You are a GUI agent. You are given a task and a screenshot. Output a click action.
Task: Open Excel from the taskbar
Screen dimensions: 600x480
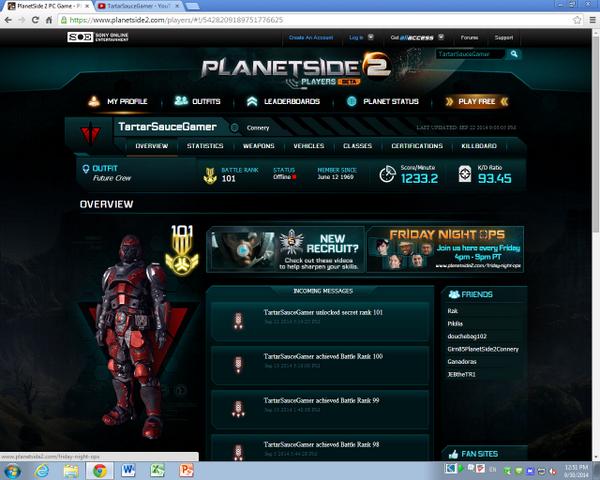[157, 471]
